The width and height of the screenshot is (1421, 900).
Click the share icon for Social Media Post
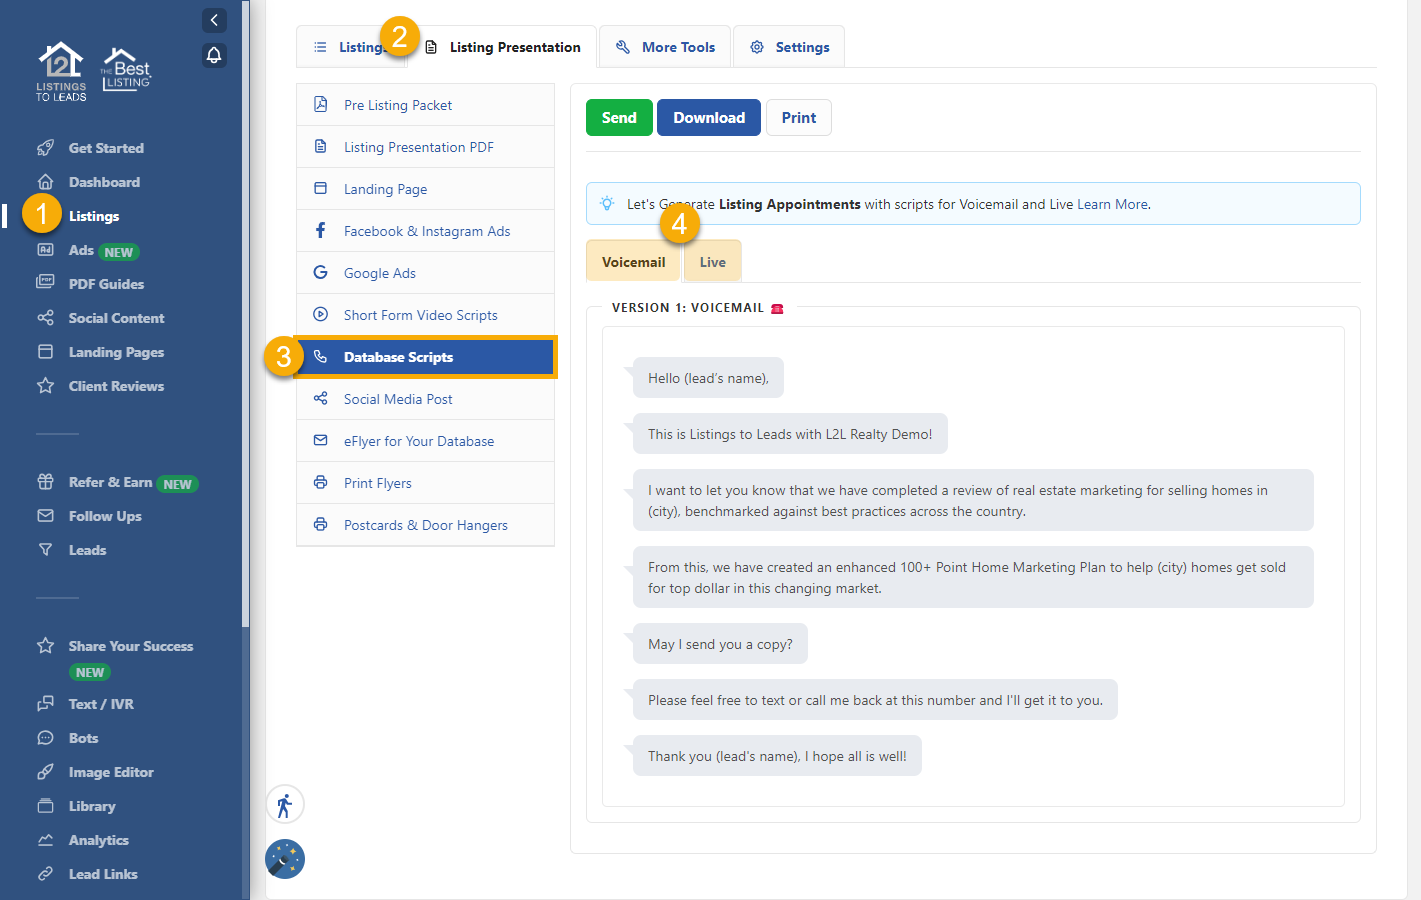click(x=321, y=398)
